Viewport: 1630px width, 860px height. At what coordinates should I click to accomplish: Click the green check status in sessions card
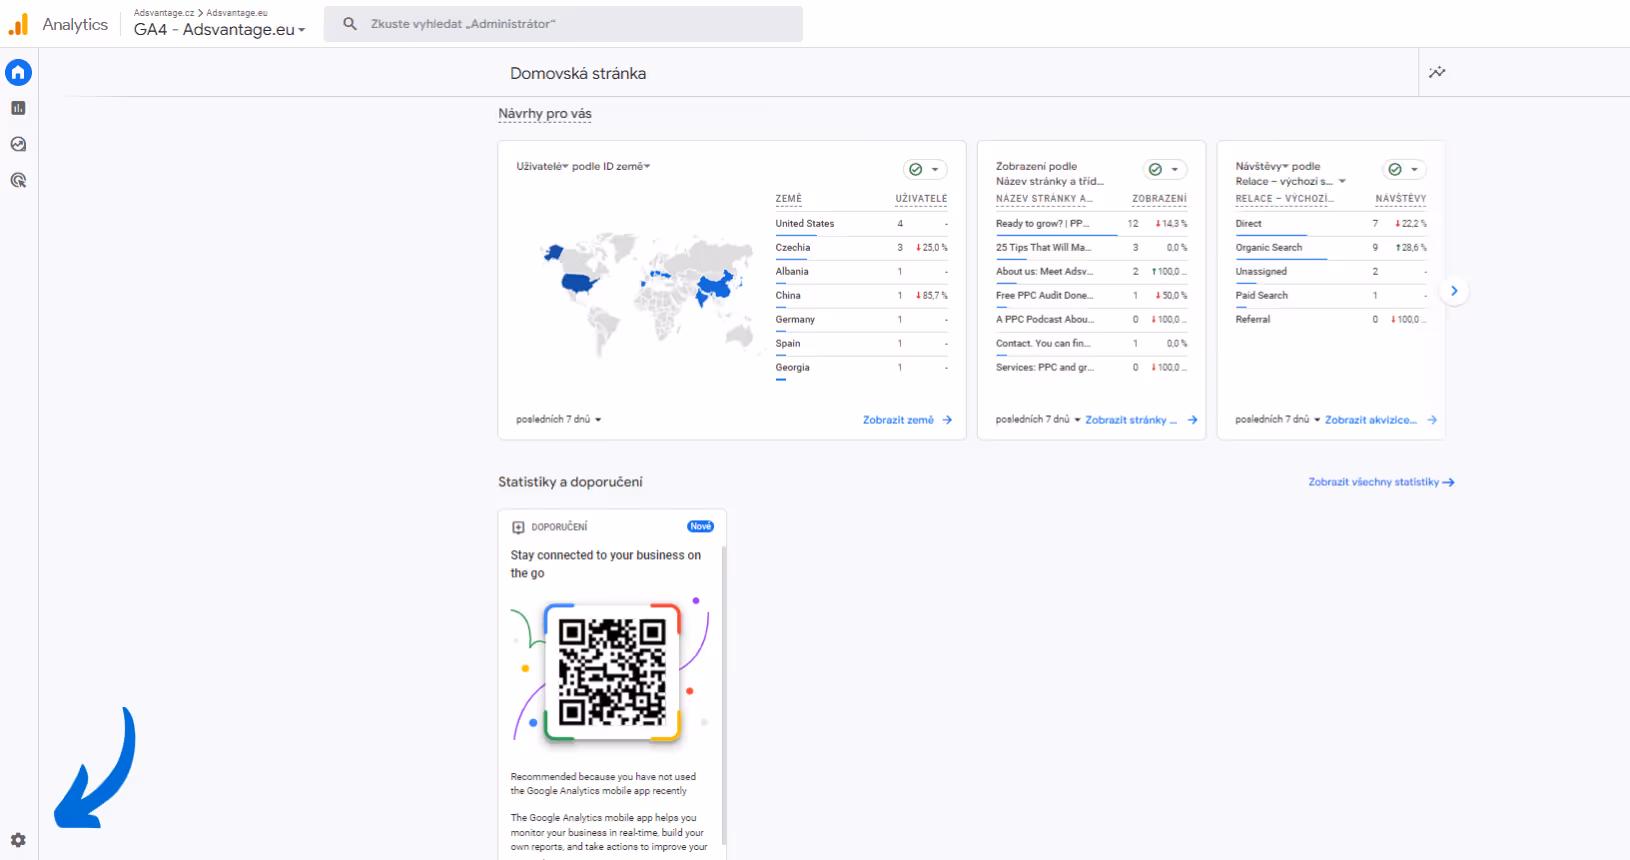pyautogui.click(x=1395, y=169)
